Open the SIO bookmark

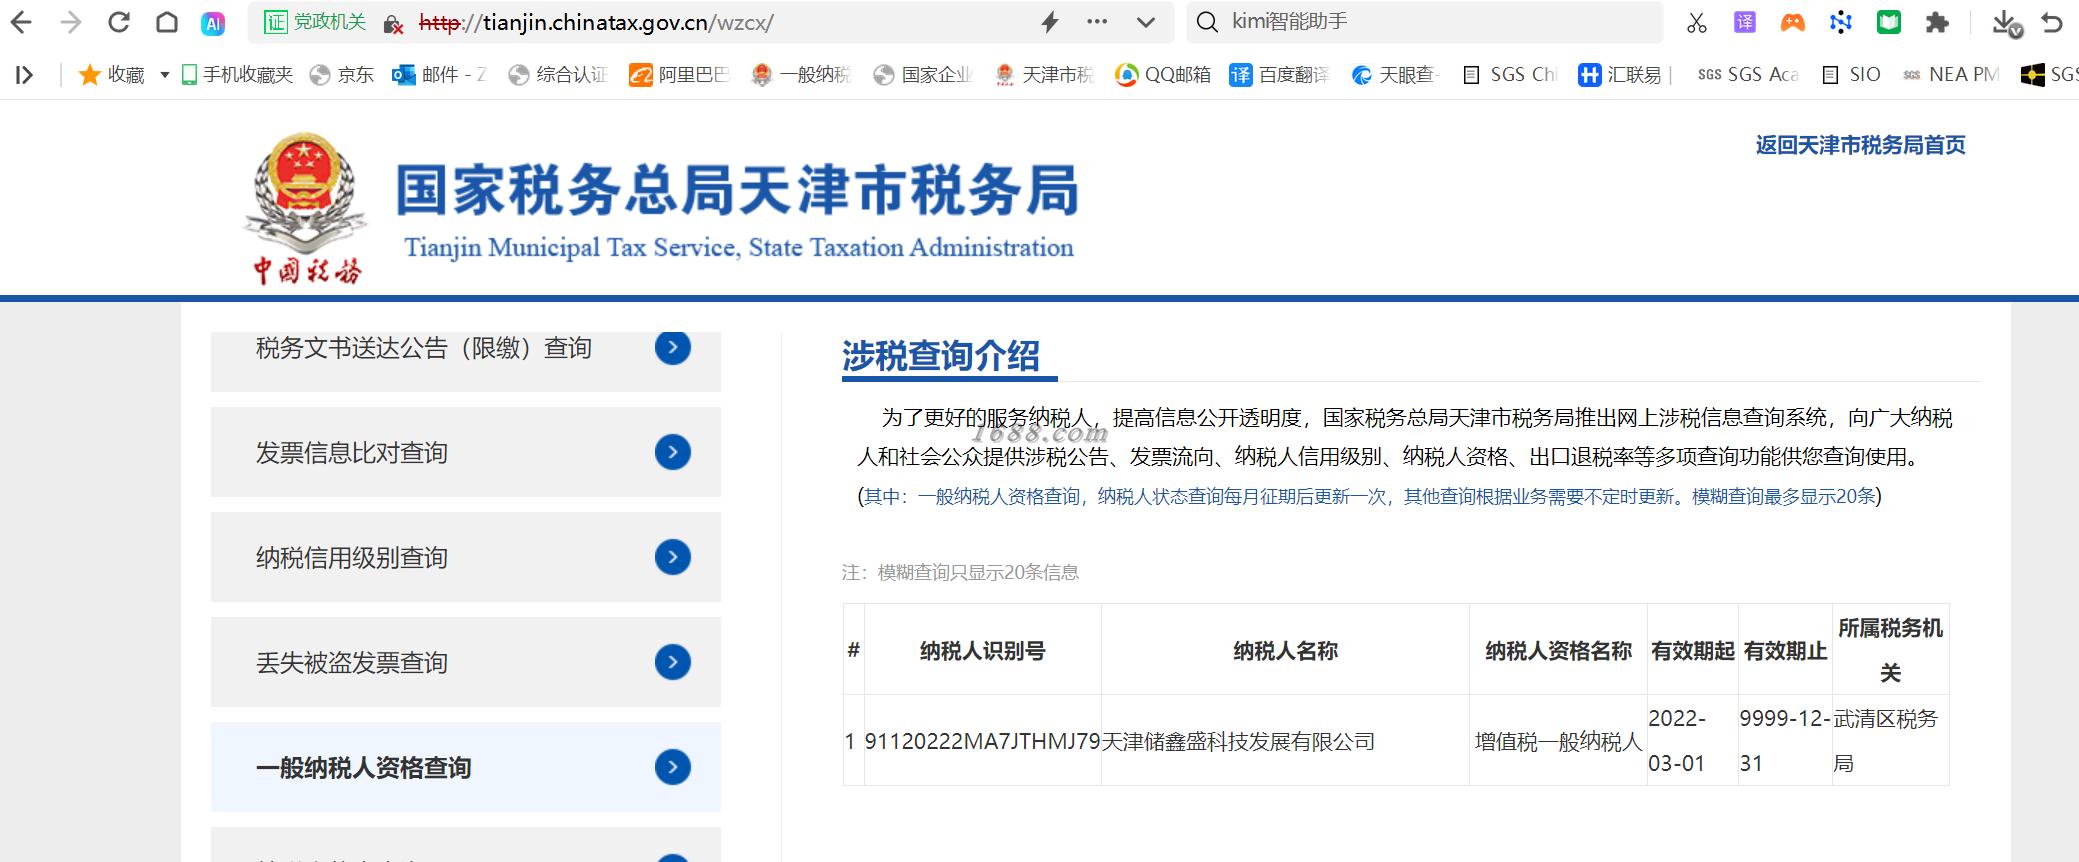[1851, 75]
